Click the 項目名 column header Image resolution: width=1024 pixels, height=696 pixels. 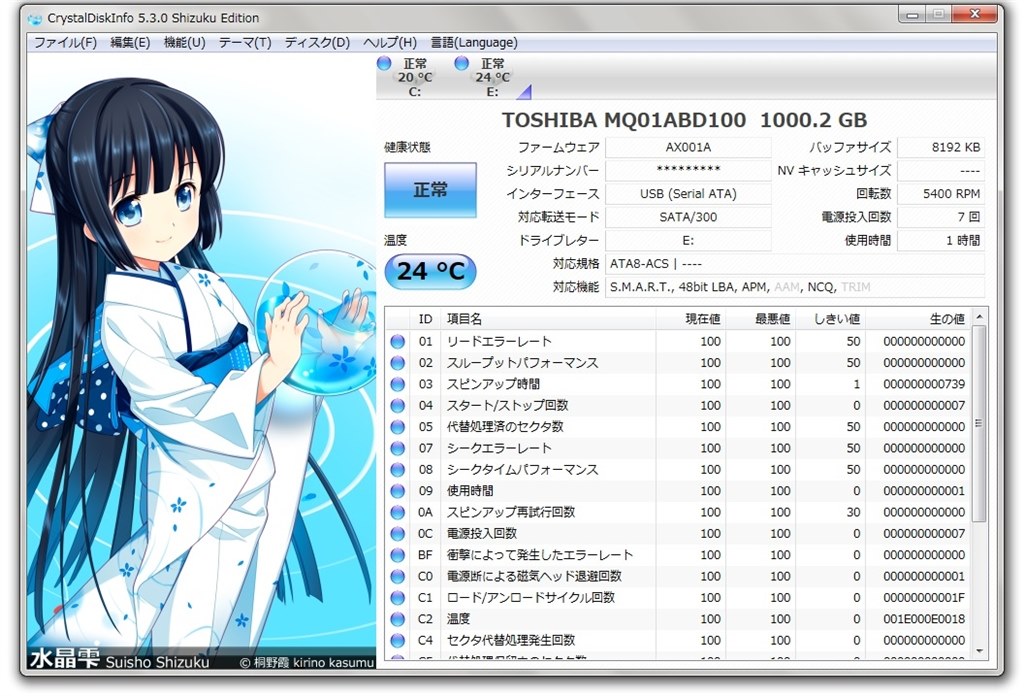coord(464,319)
